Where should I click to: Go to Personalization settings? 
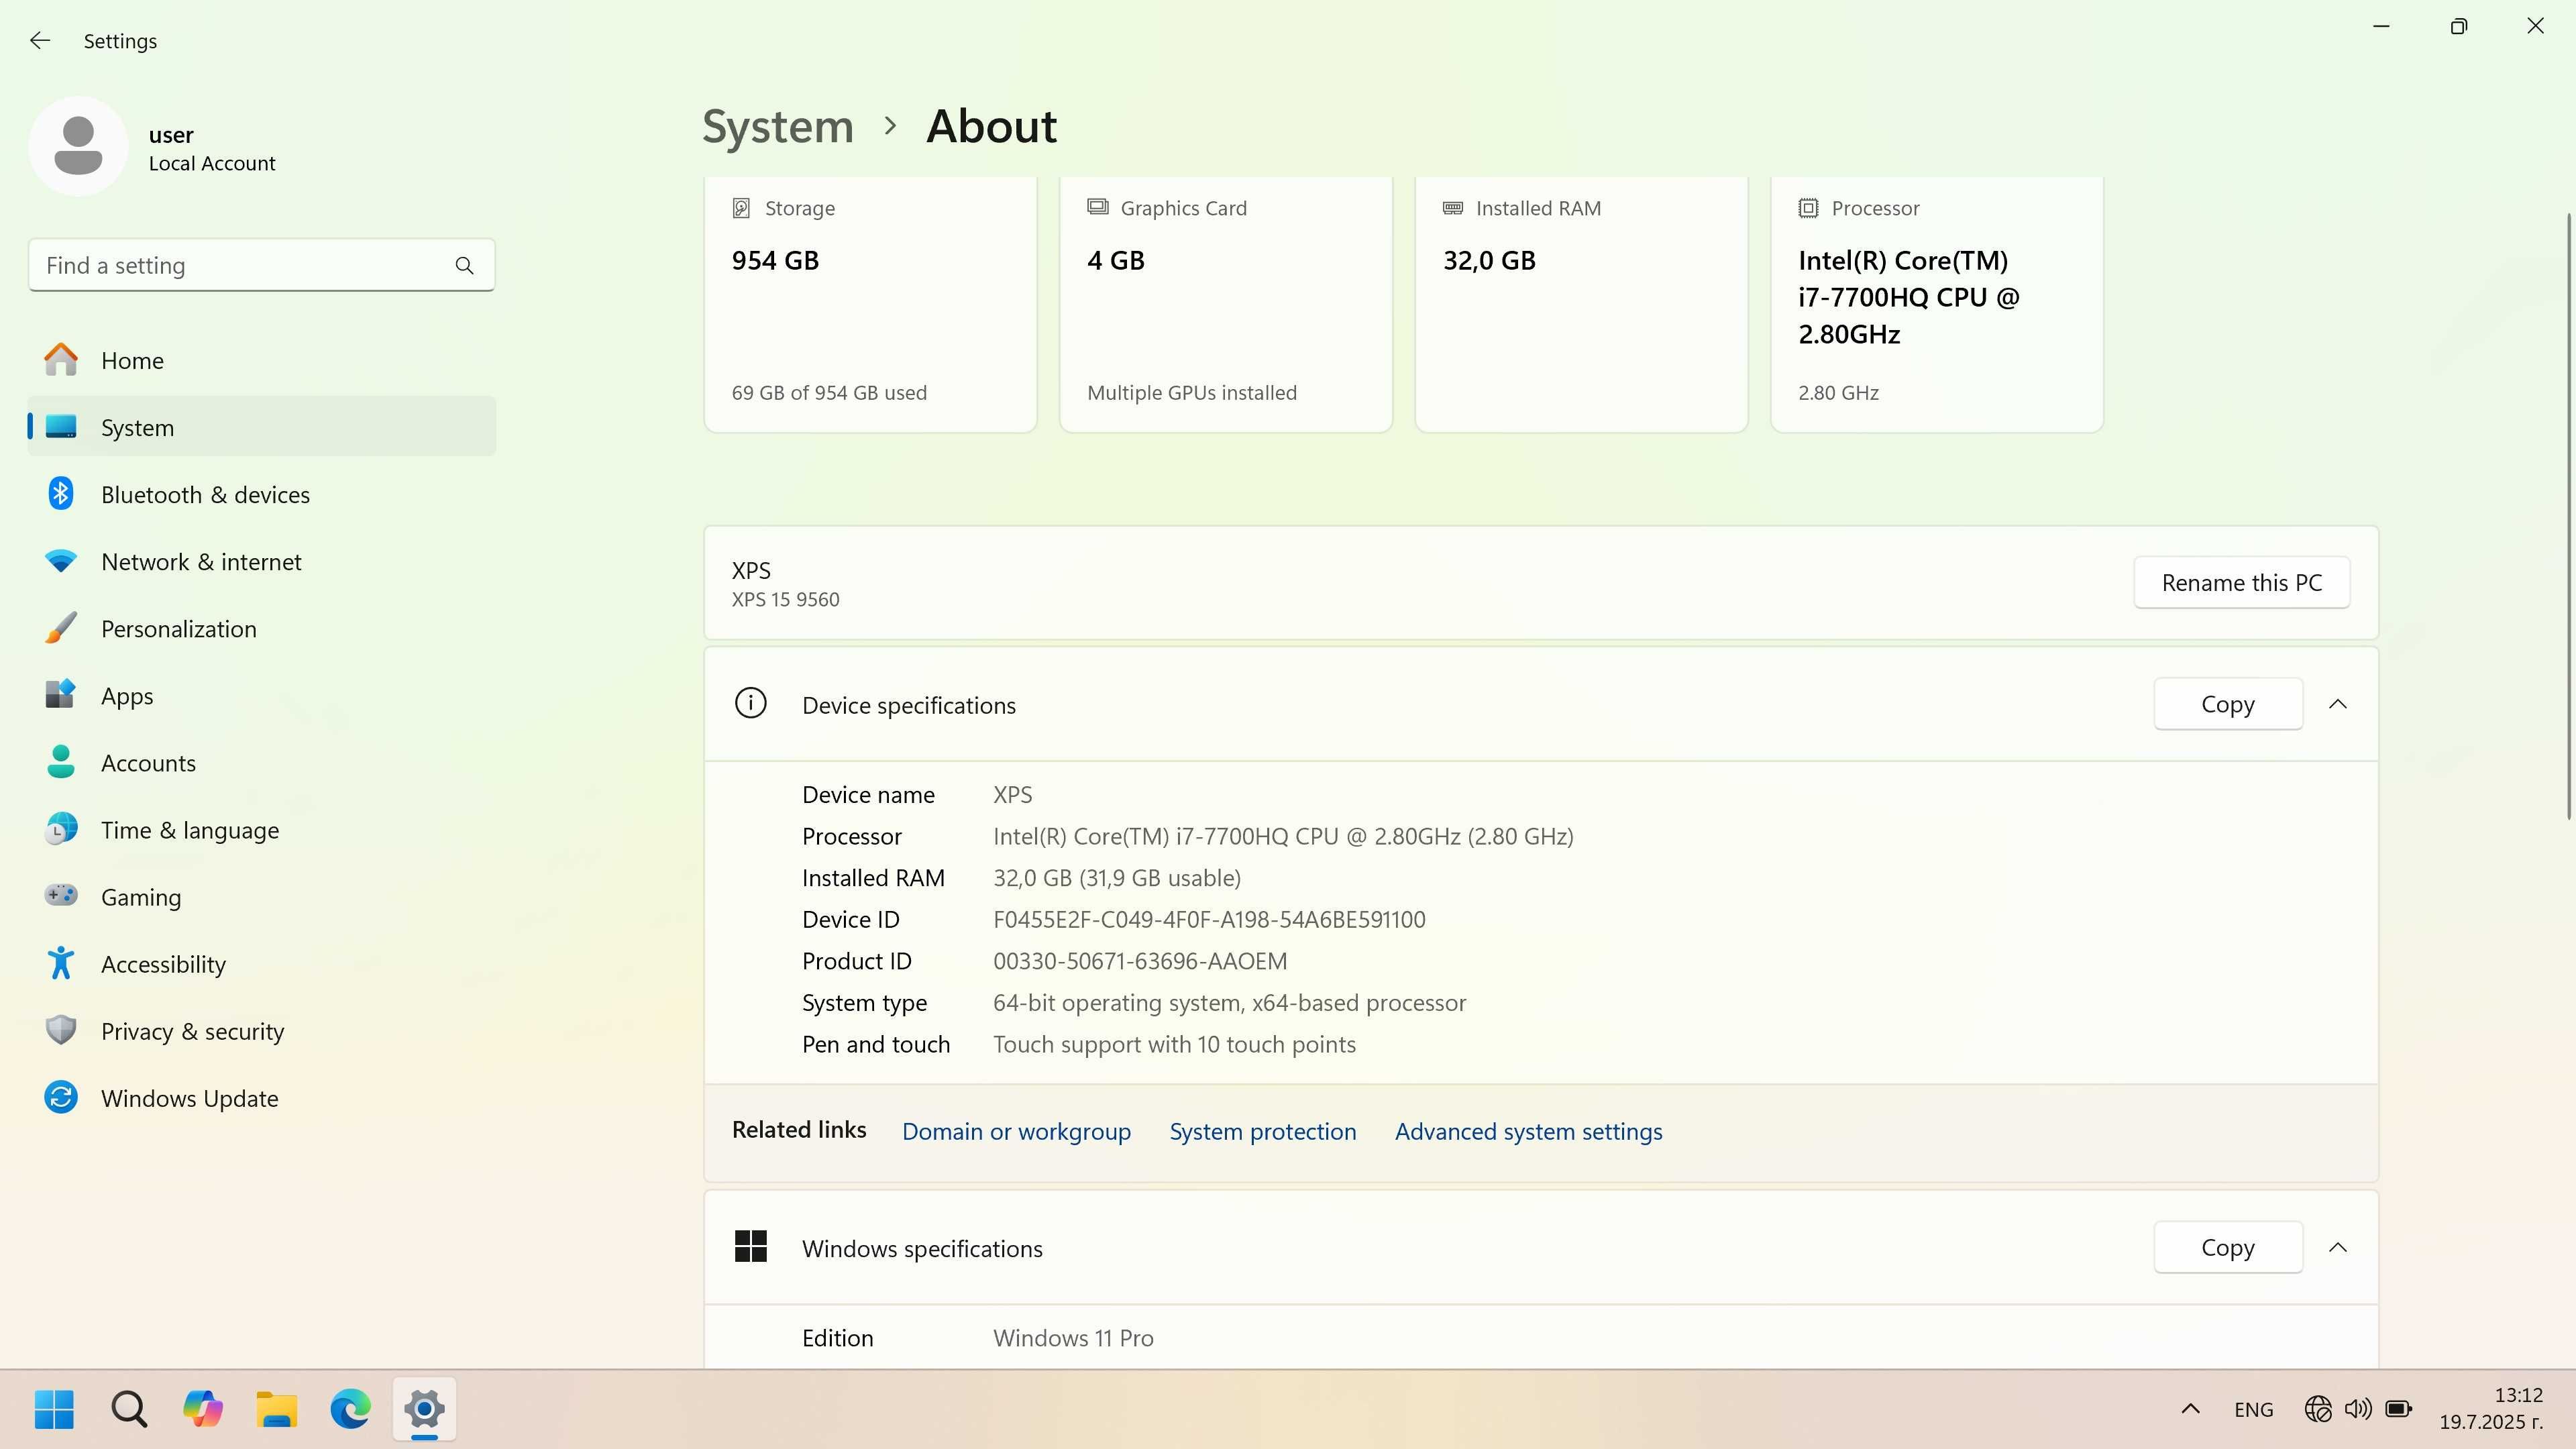coord(262,628)
